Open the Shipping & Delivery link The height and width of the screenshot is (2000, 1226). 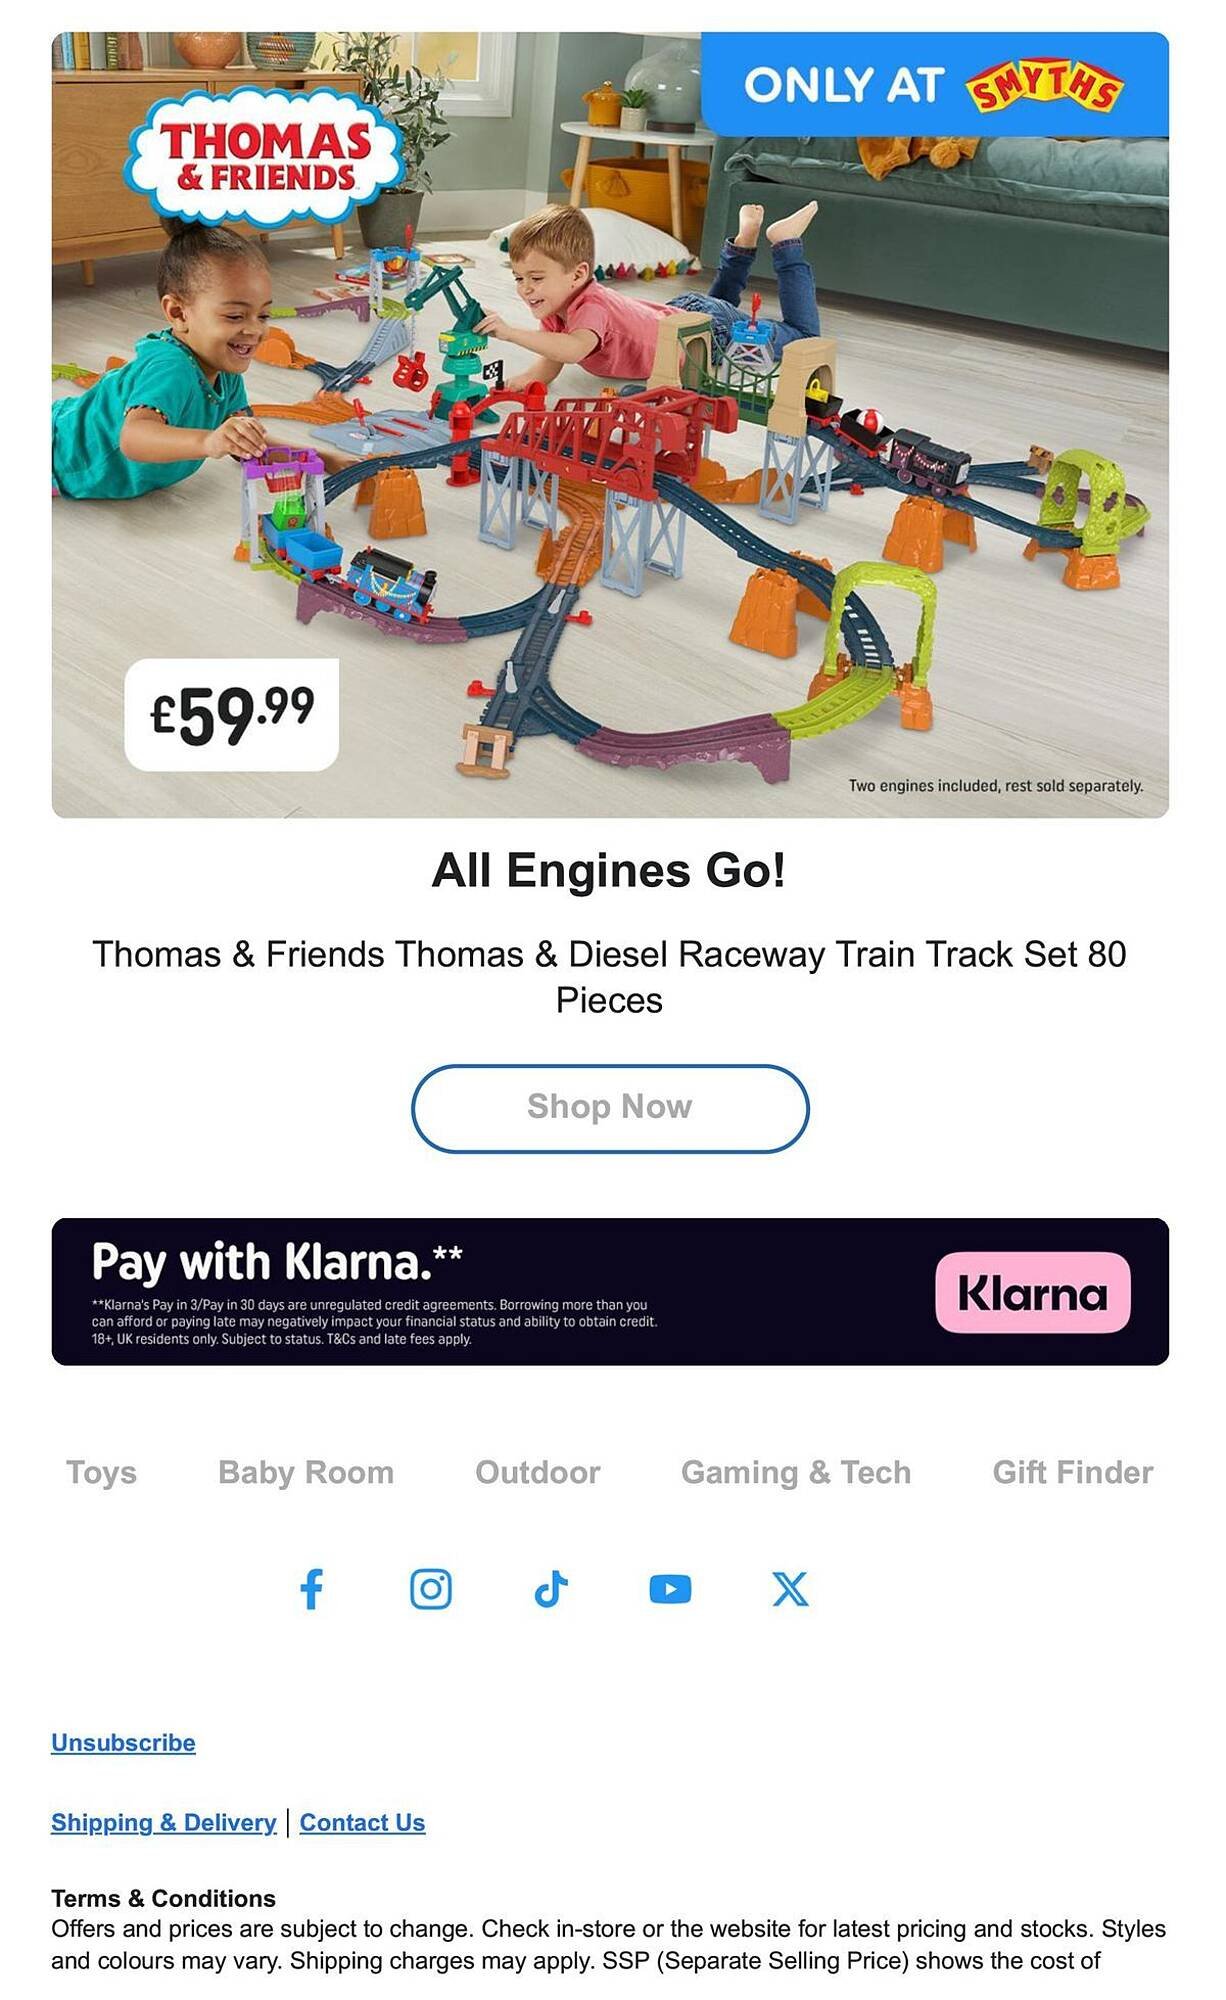point(164,1823)
